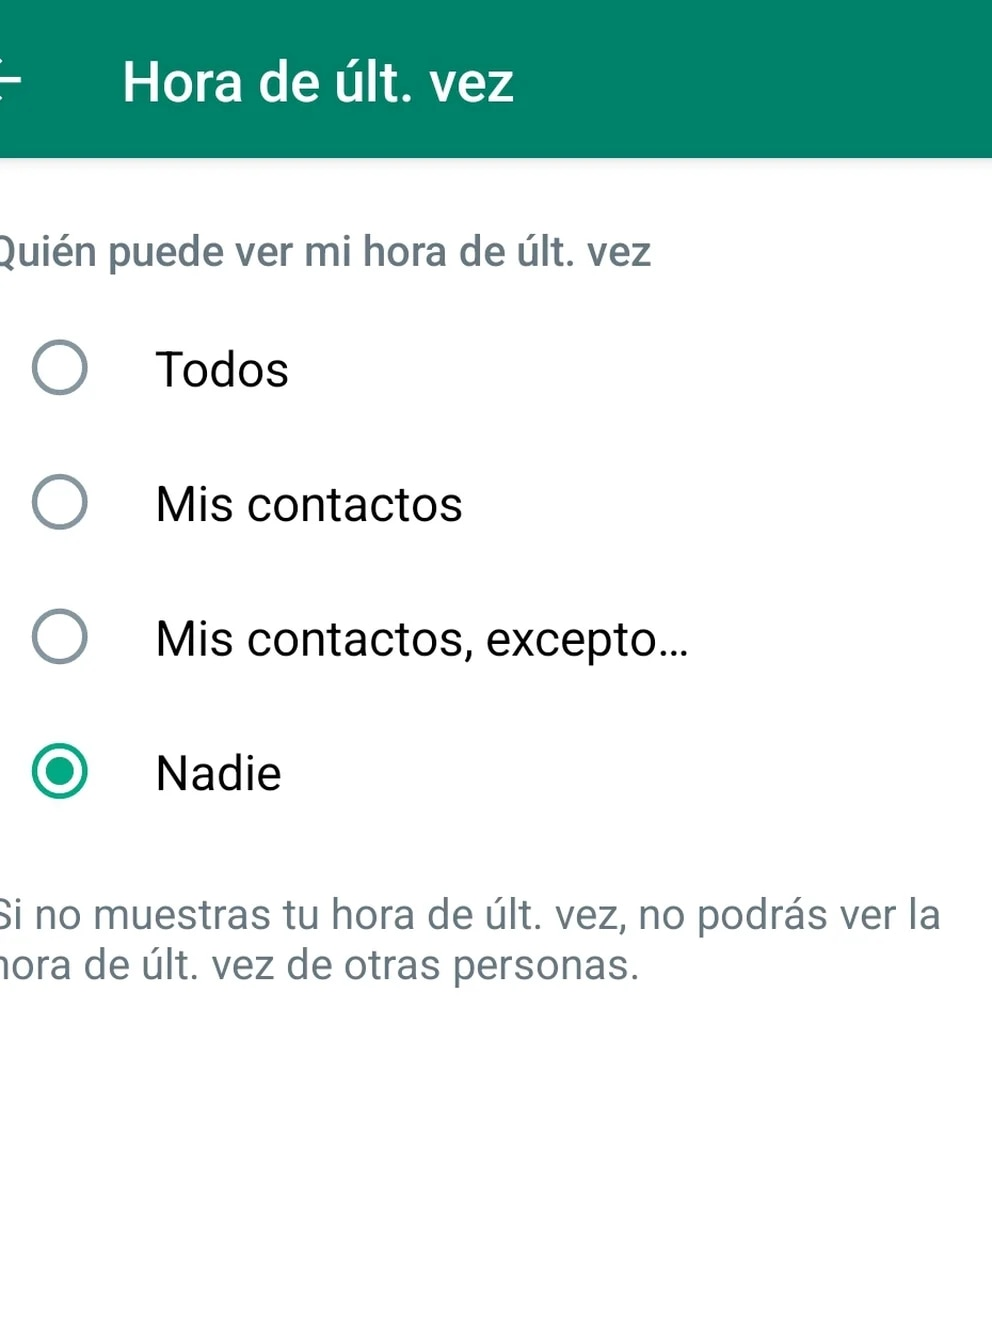Go back using the arrow icon

point(8,80)
